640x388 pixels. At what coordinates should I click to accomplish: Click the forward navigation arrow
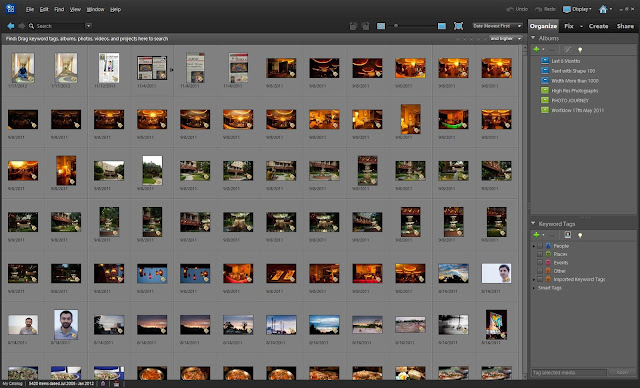(x=22, y=26)
